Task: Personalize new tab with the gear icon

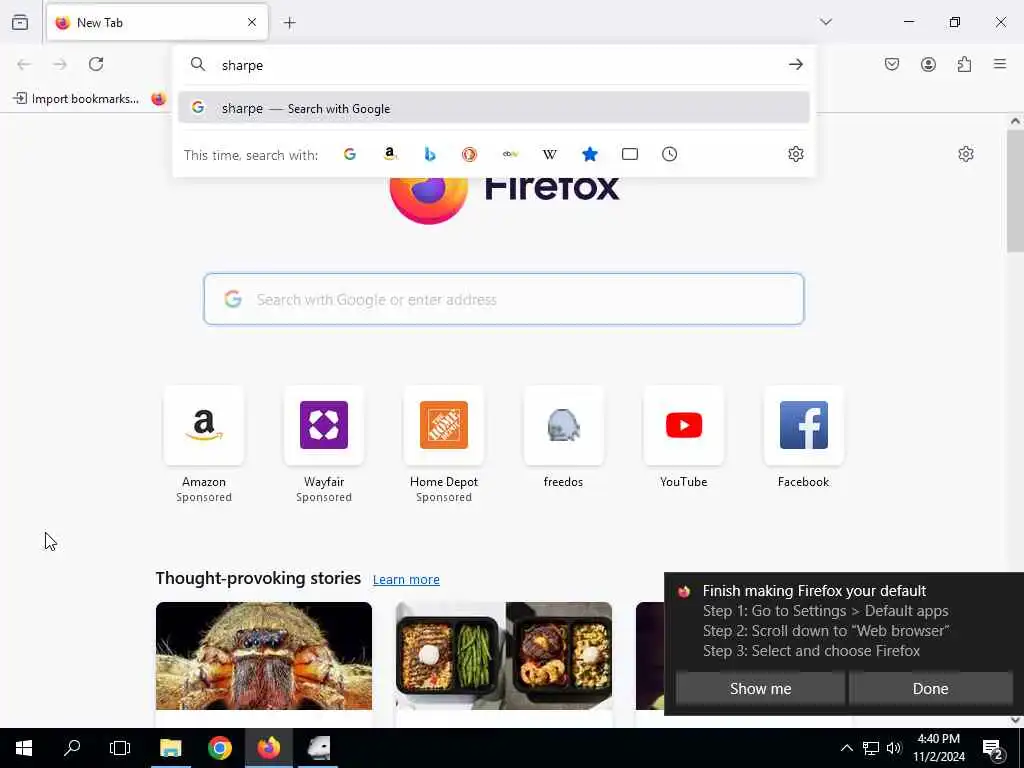Action: click(x=966, y=154)
